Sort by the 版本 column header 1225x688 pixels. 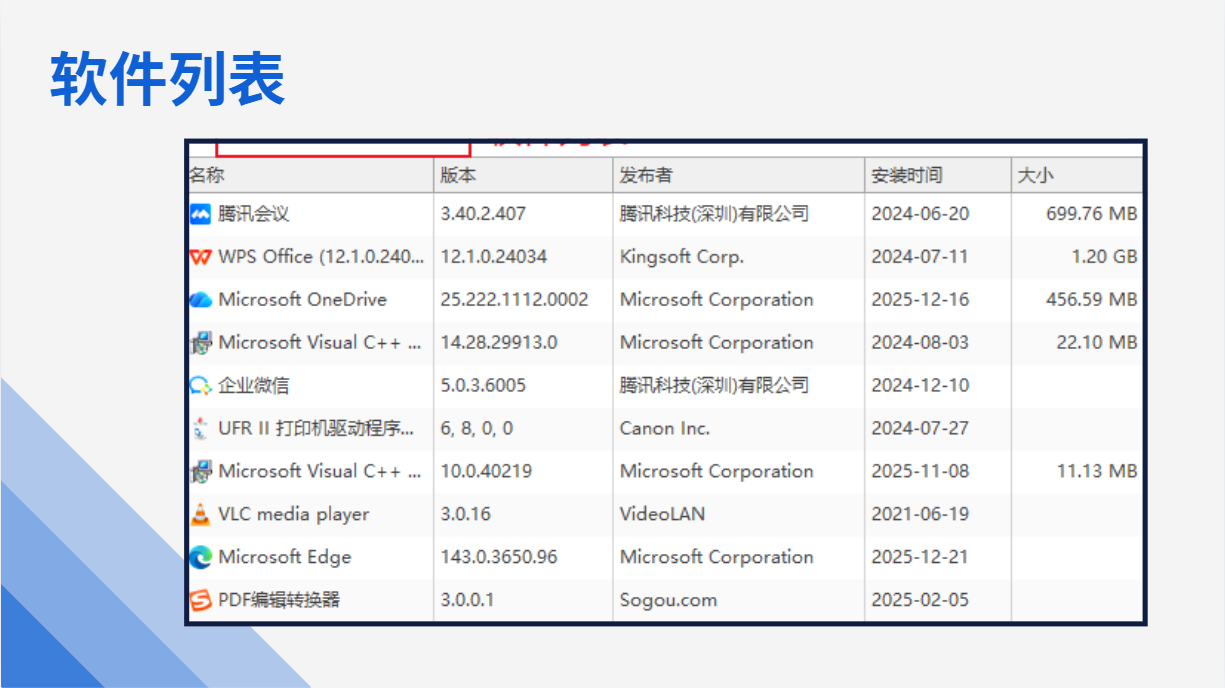click(458, 176)
